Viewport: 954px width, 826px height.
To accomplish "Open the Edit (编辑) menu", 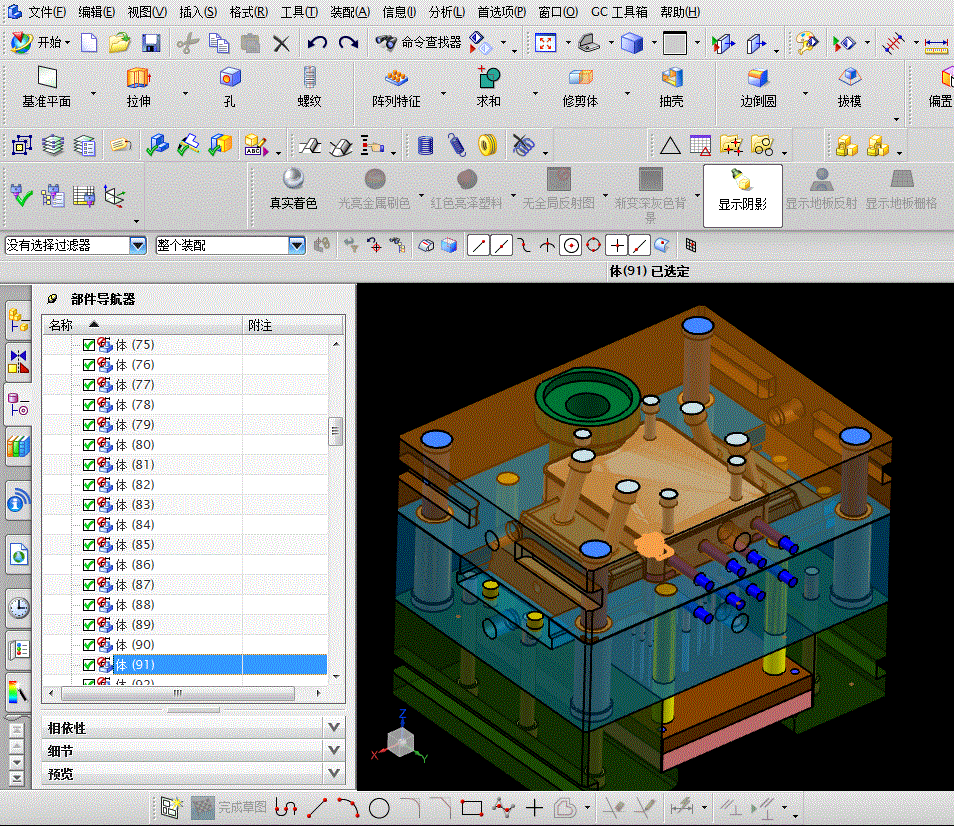I will [96, 12].
